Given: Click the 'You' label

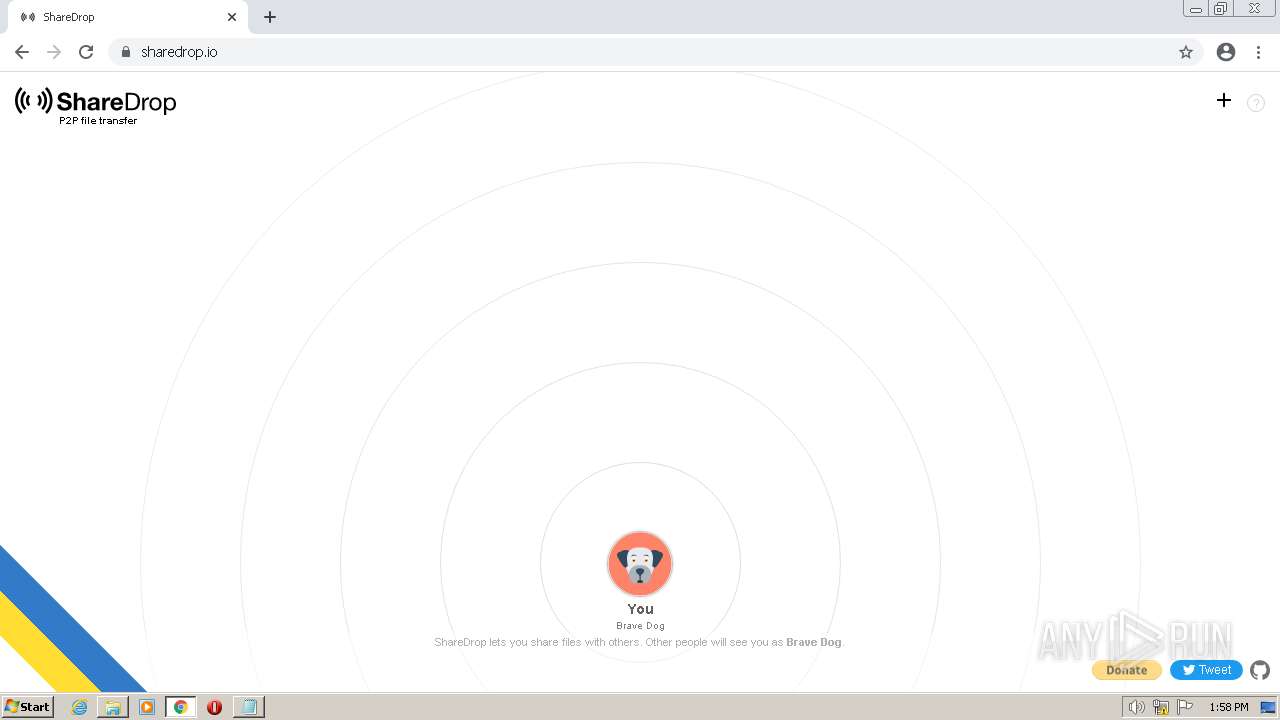Looking at the screenshot, I should (641, 609).
